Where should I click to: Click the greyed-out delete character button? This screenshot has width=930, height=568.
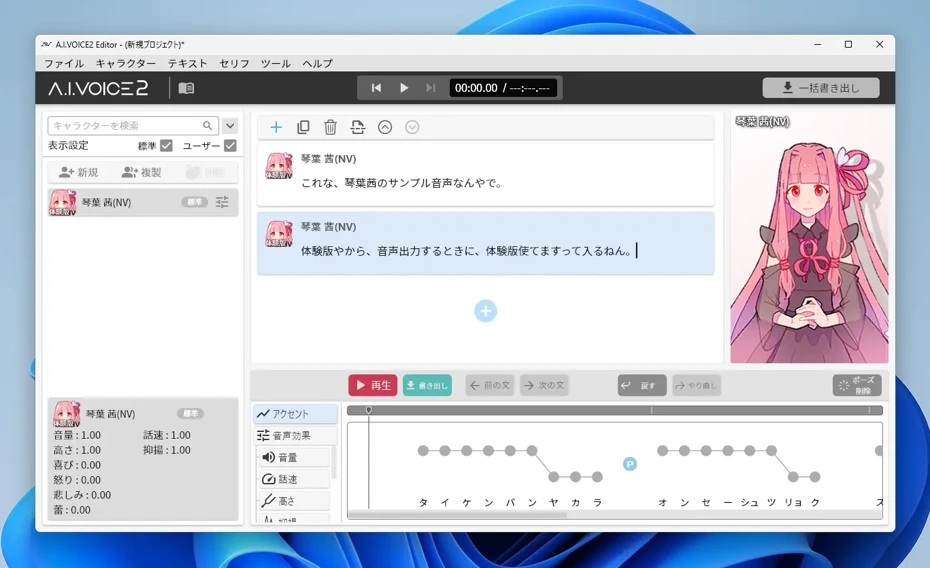click(x=206, y=172)
